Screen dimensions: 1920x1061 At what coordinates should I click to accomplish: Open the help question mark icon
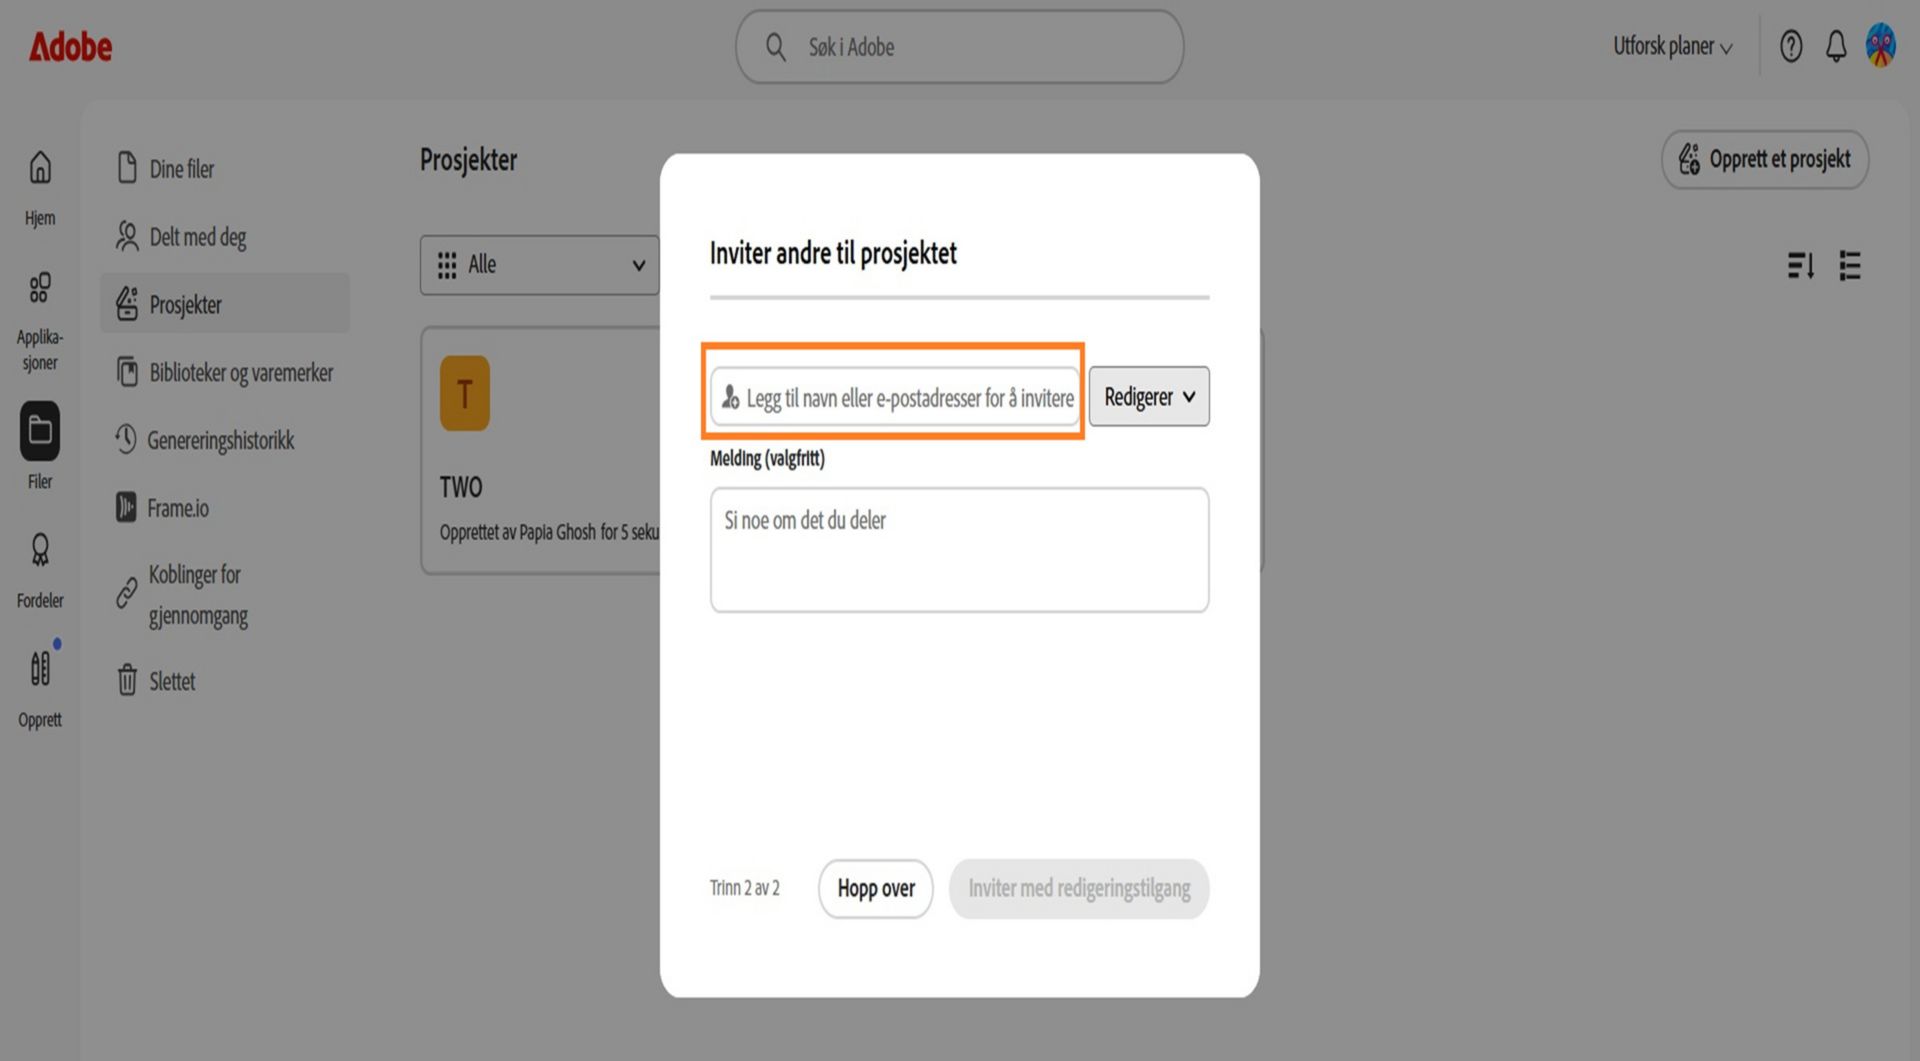(1791, 46)
